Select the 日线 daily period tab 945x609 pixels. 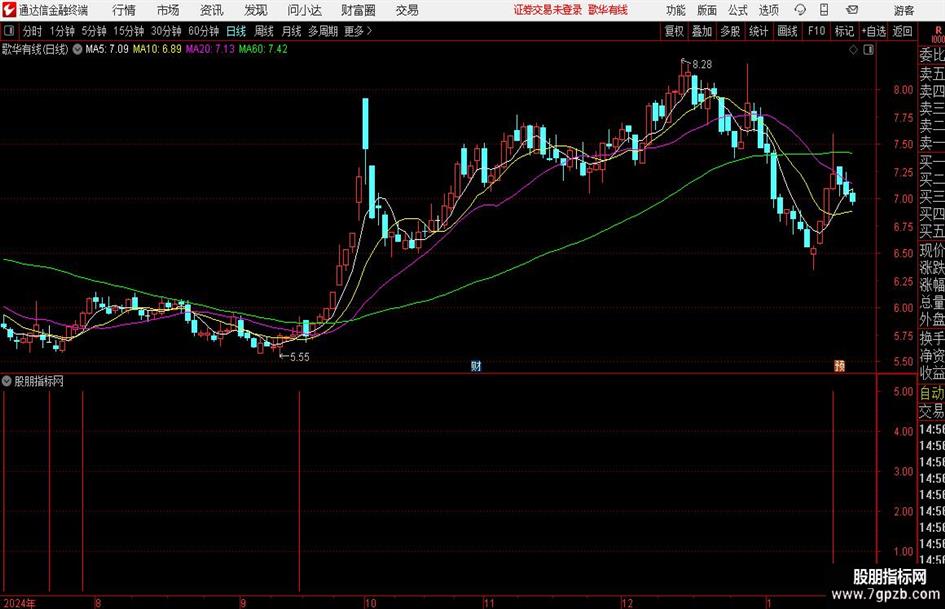[x=236, y=31]
